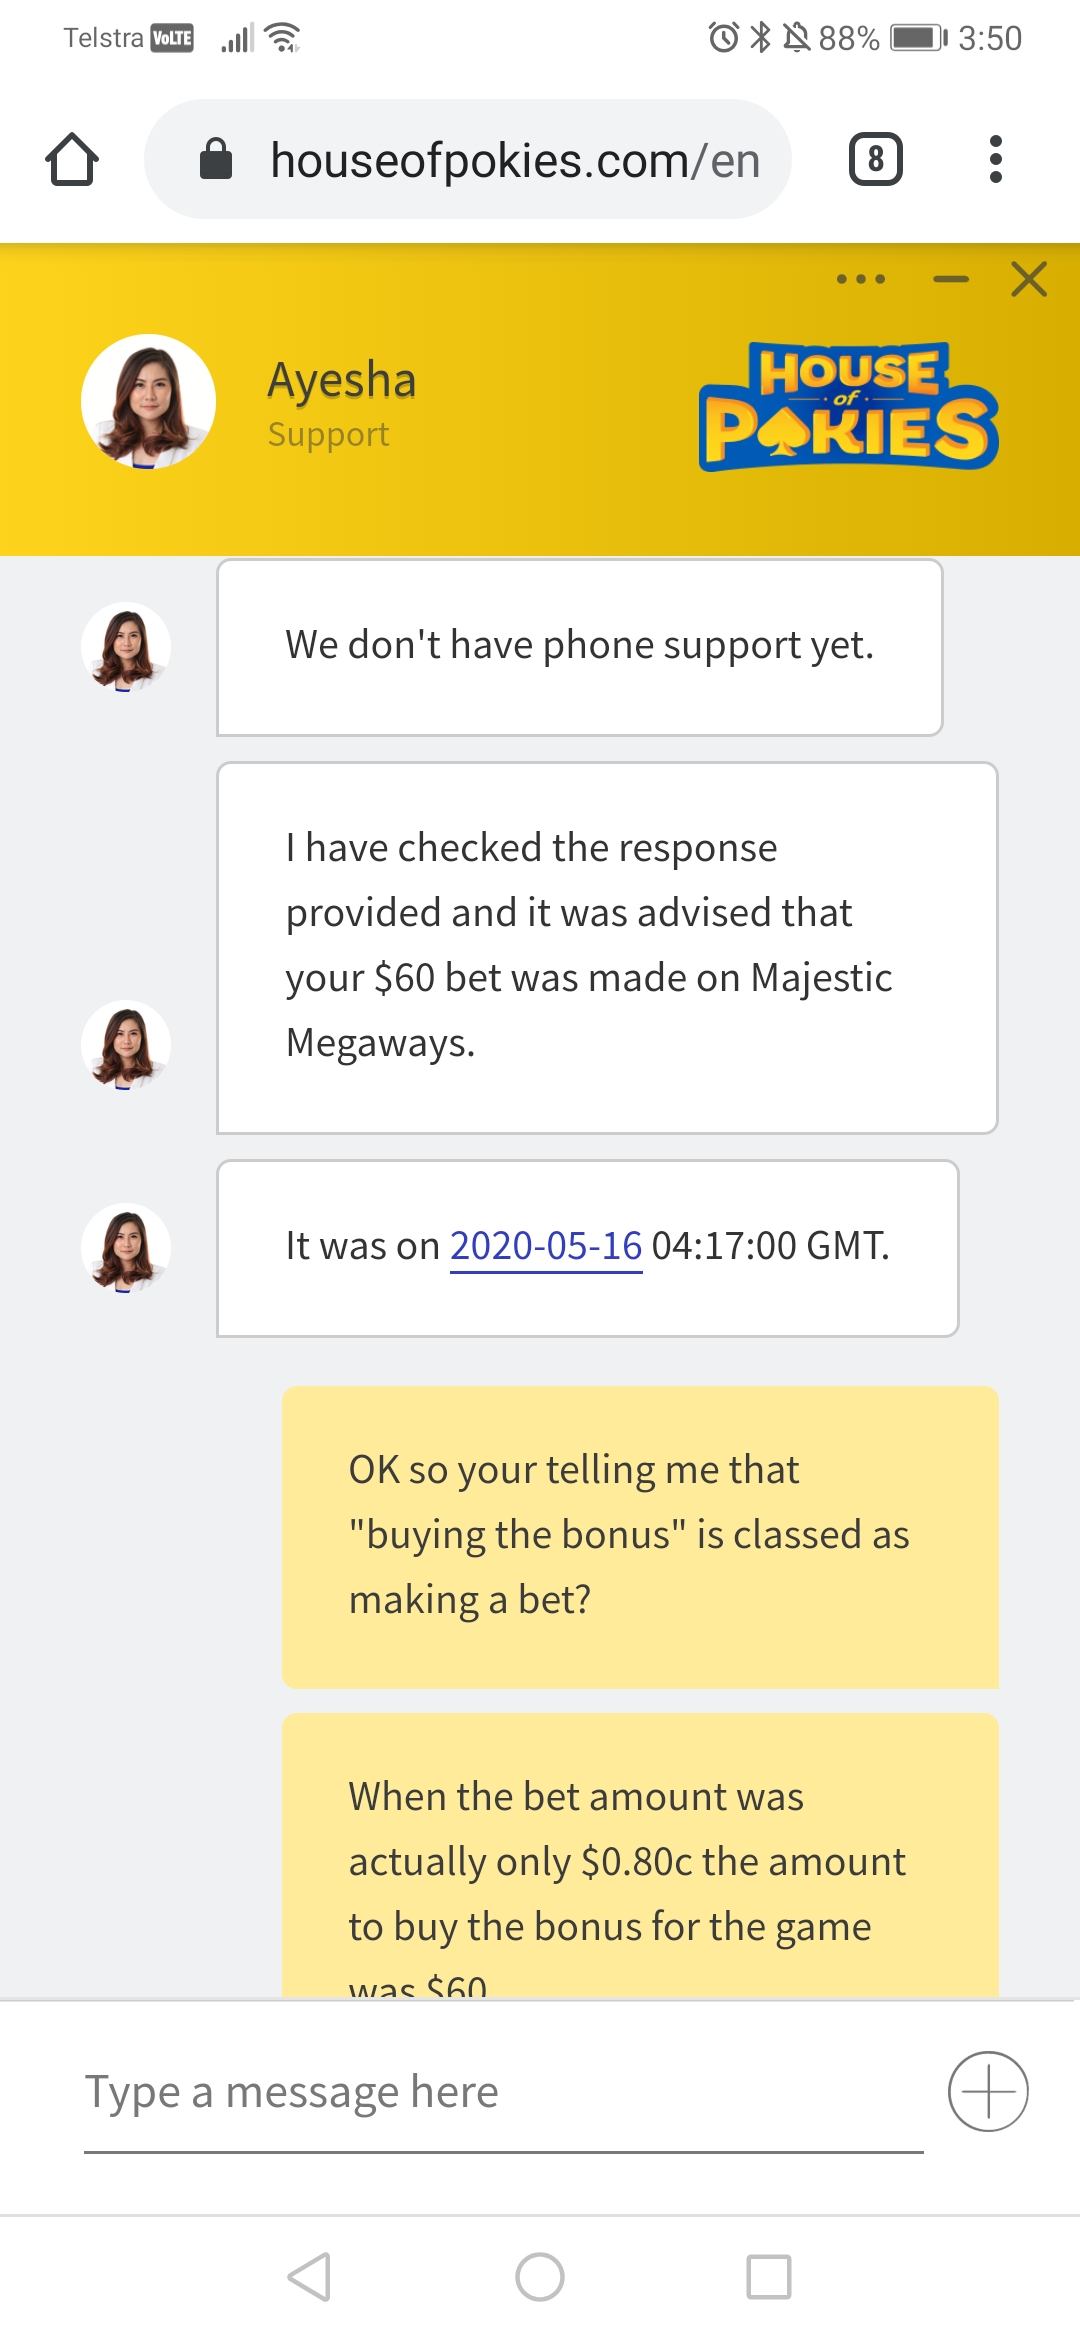
Task: Tap the avatar beside phone support message
Action: [126, 647]
